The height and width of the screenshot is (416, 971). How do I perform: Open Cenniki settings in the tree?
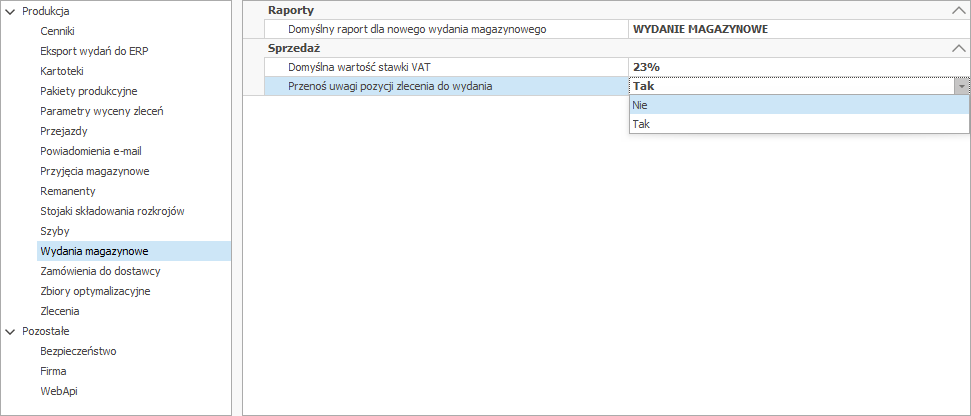point(57,31)
